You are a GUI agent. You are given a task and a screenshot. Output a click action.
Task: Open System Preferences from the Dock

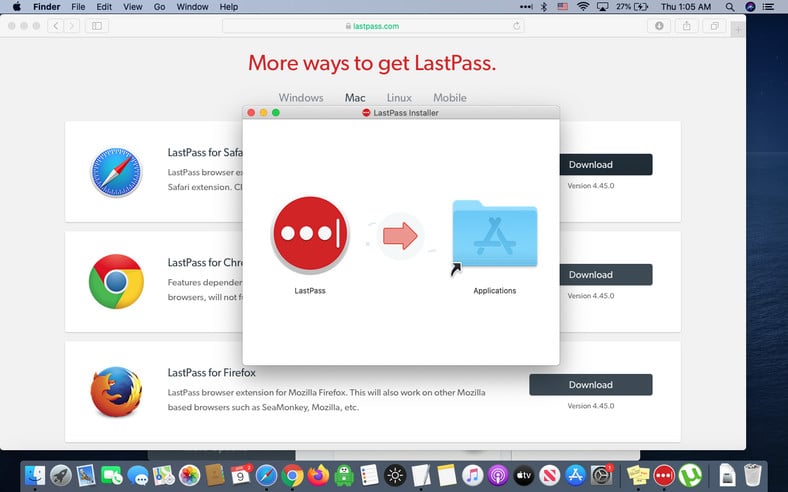(x=601, y=475)
